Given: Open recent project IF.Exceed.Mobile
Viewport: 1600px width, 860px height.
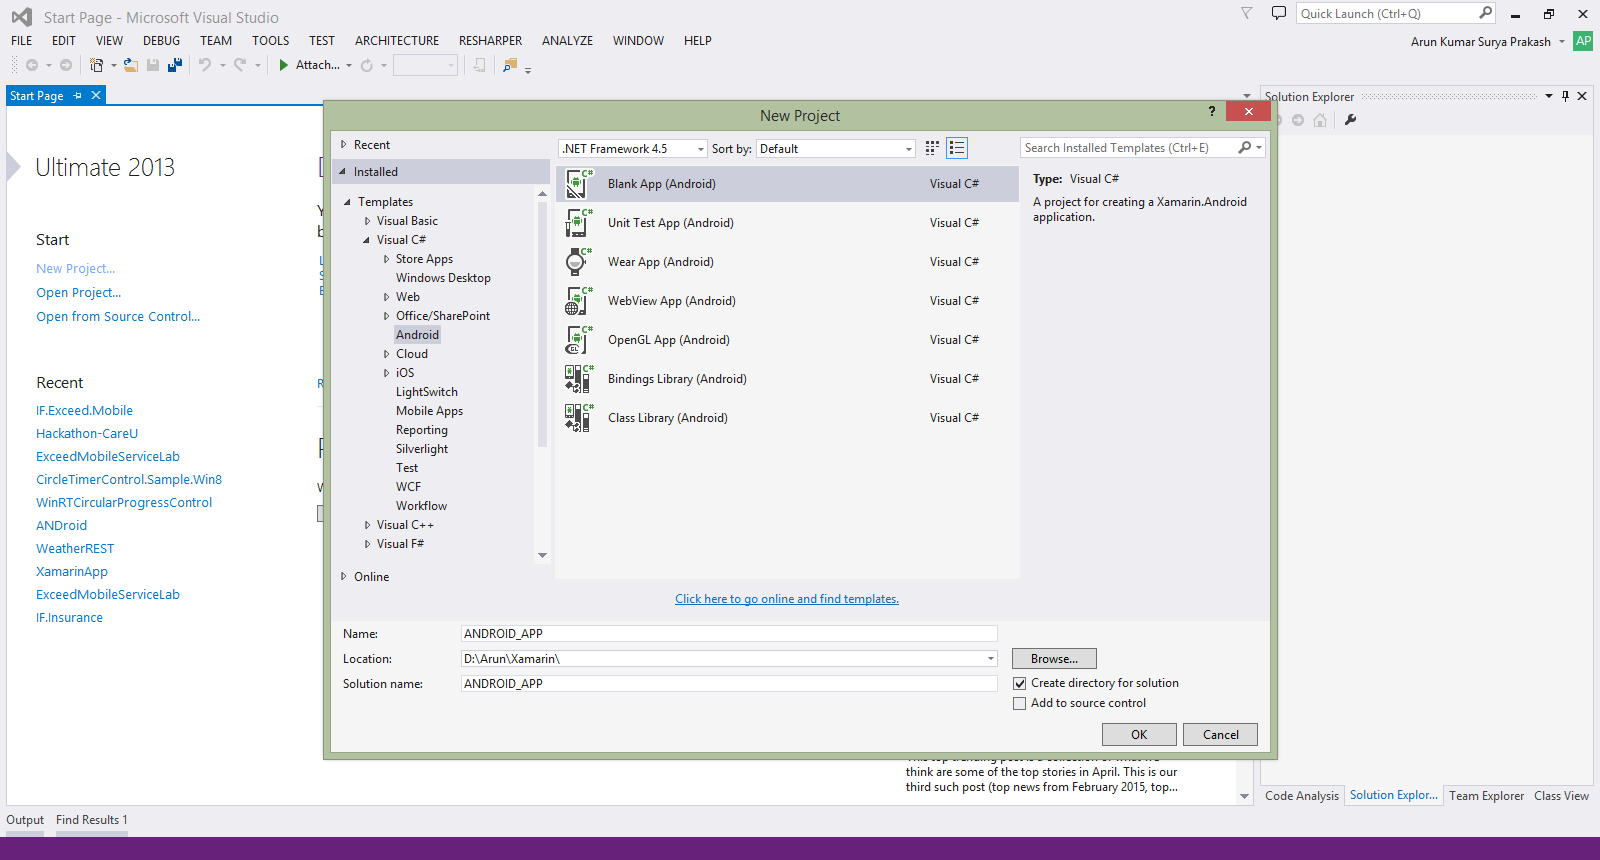Looking at the screenshot, I should pyautogui.click(x=84, y=411).
